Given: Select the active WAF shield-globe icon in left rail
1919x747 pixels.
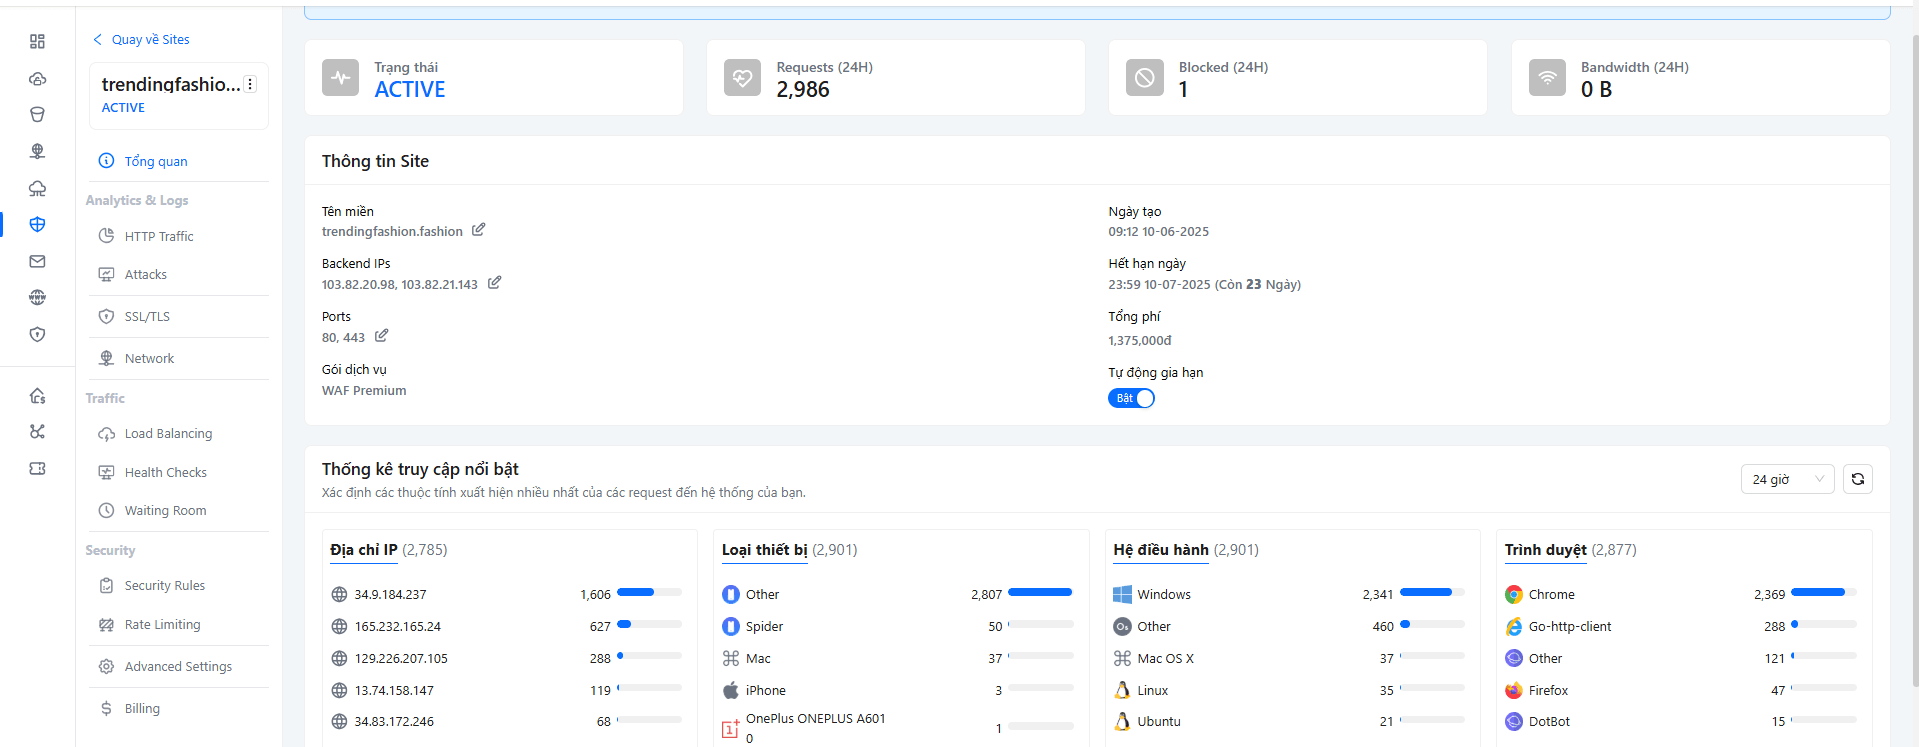Looking at the screenshot, I should [37, 224].
